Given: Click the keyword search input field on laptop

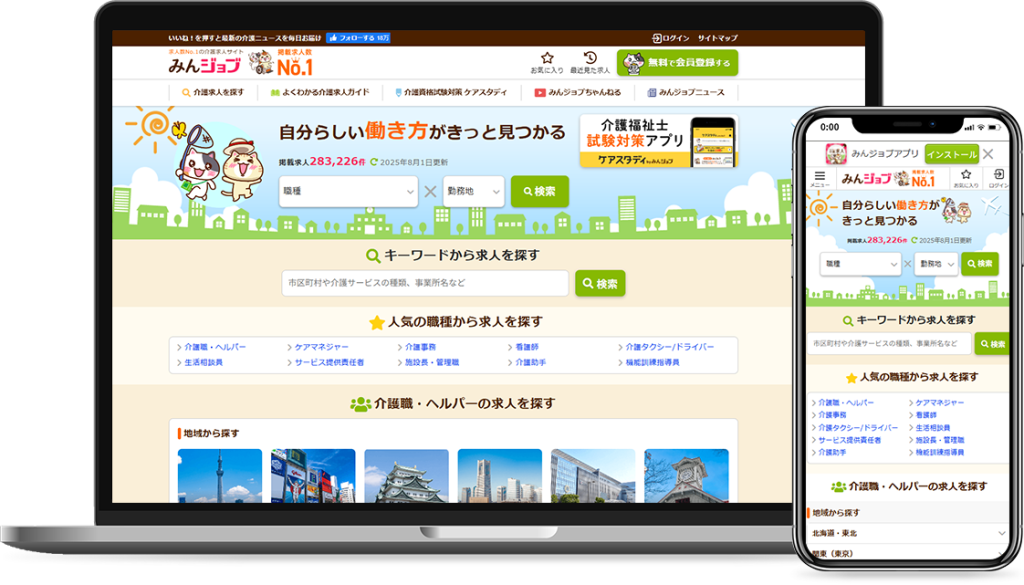Looking at the screenshot, I should (424, 283).
